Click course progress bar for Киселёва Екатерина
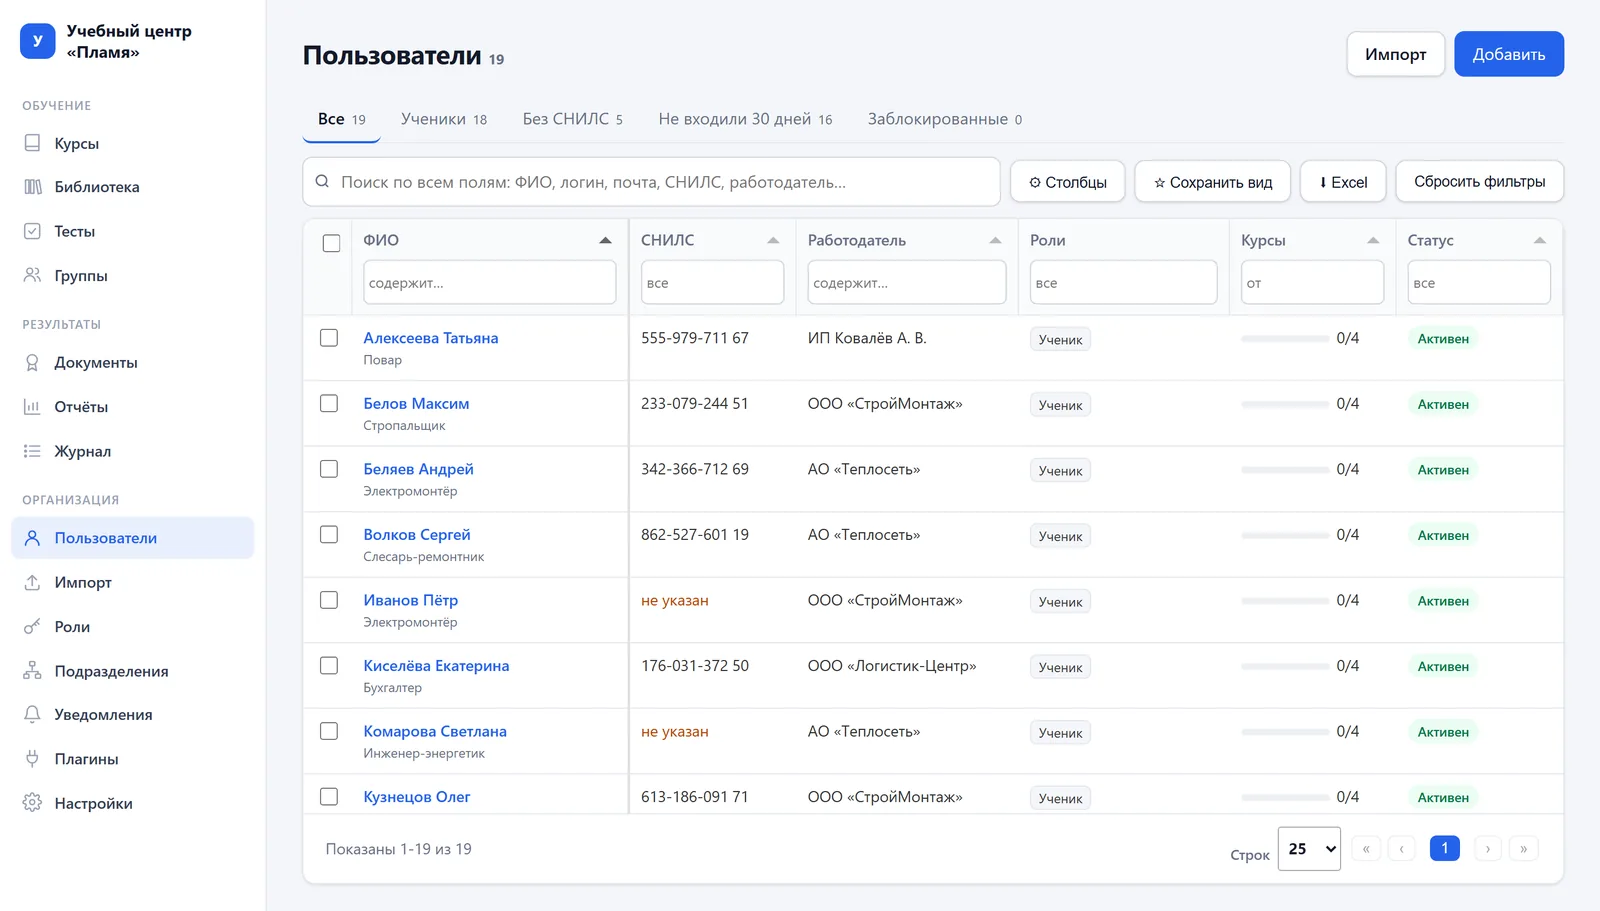 (x=1285, y=666)
